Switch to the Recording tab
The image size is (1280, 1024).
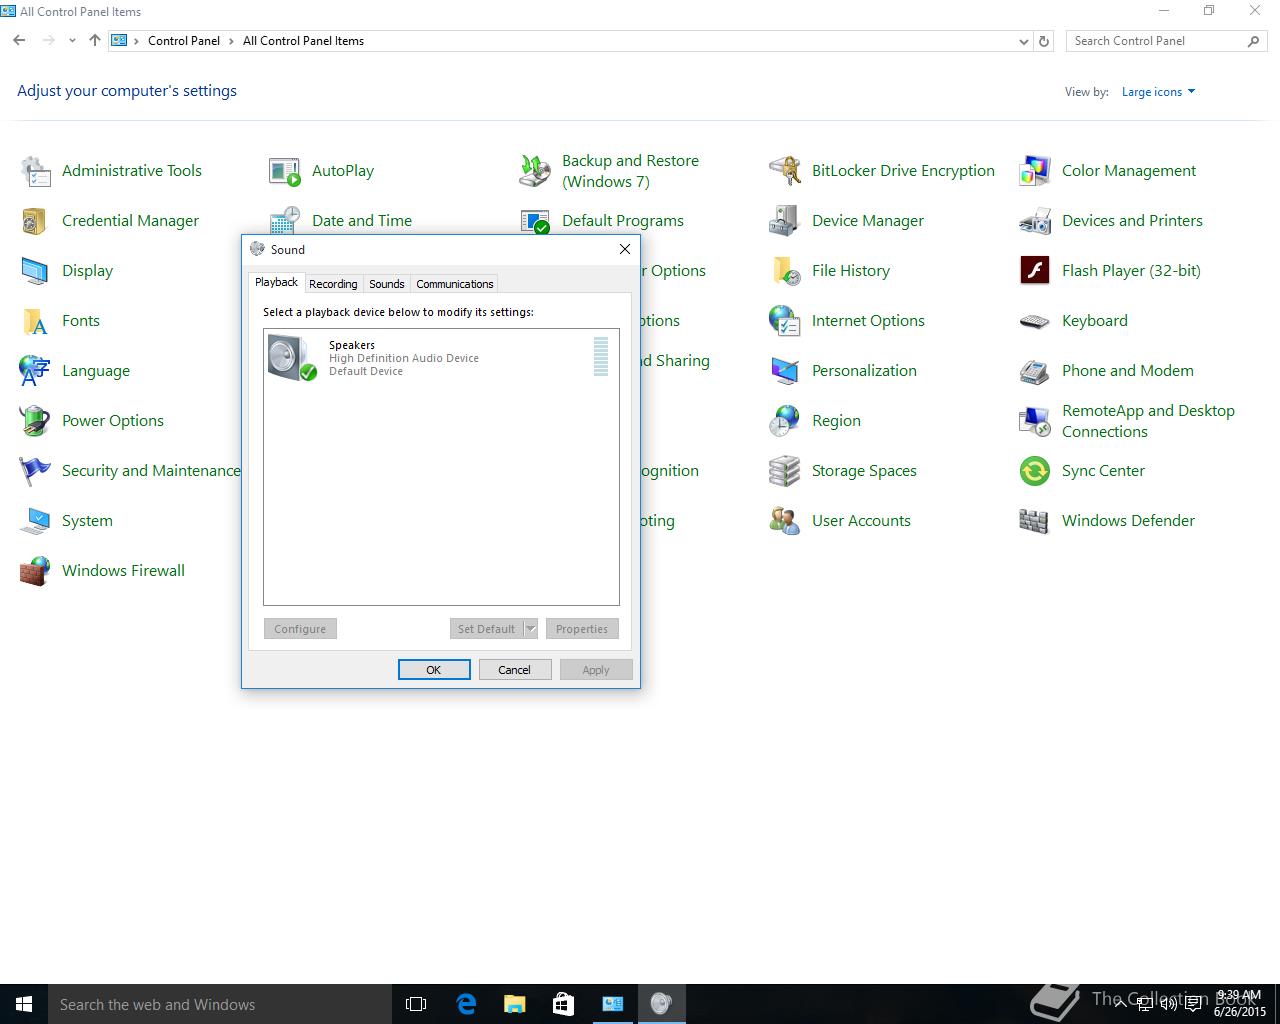[x=333, y=284]
